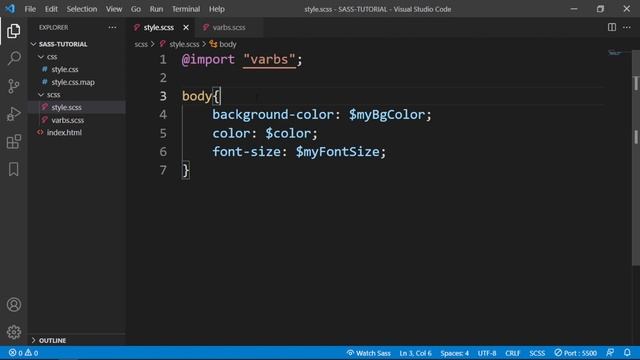Click the Explorer more actions ellipsis
Image resolution: width=640 pixels, height=360 pixels.
[x=112, y=27]
